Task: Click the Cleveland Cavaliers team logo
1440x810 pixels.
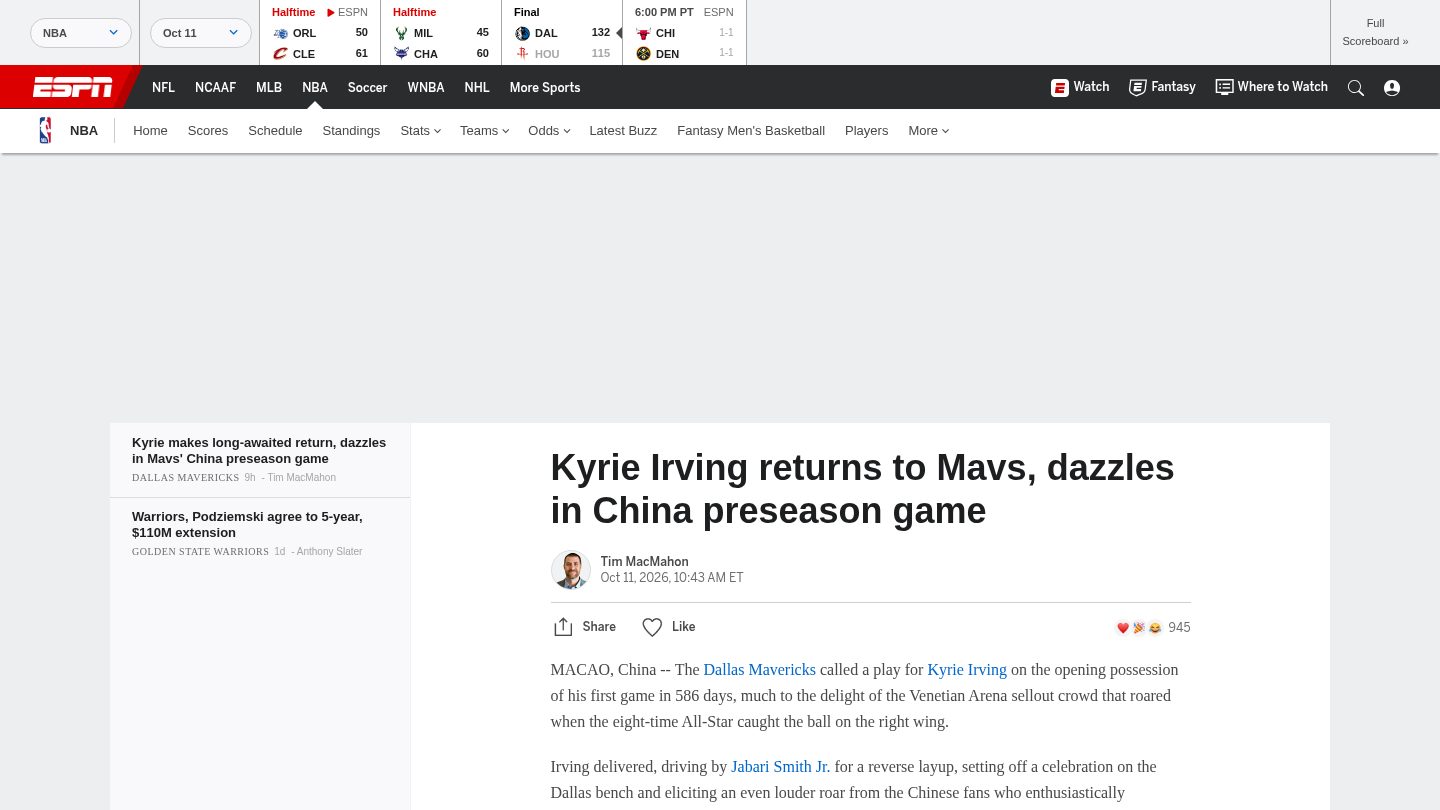Action: point(280,54)
